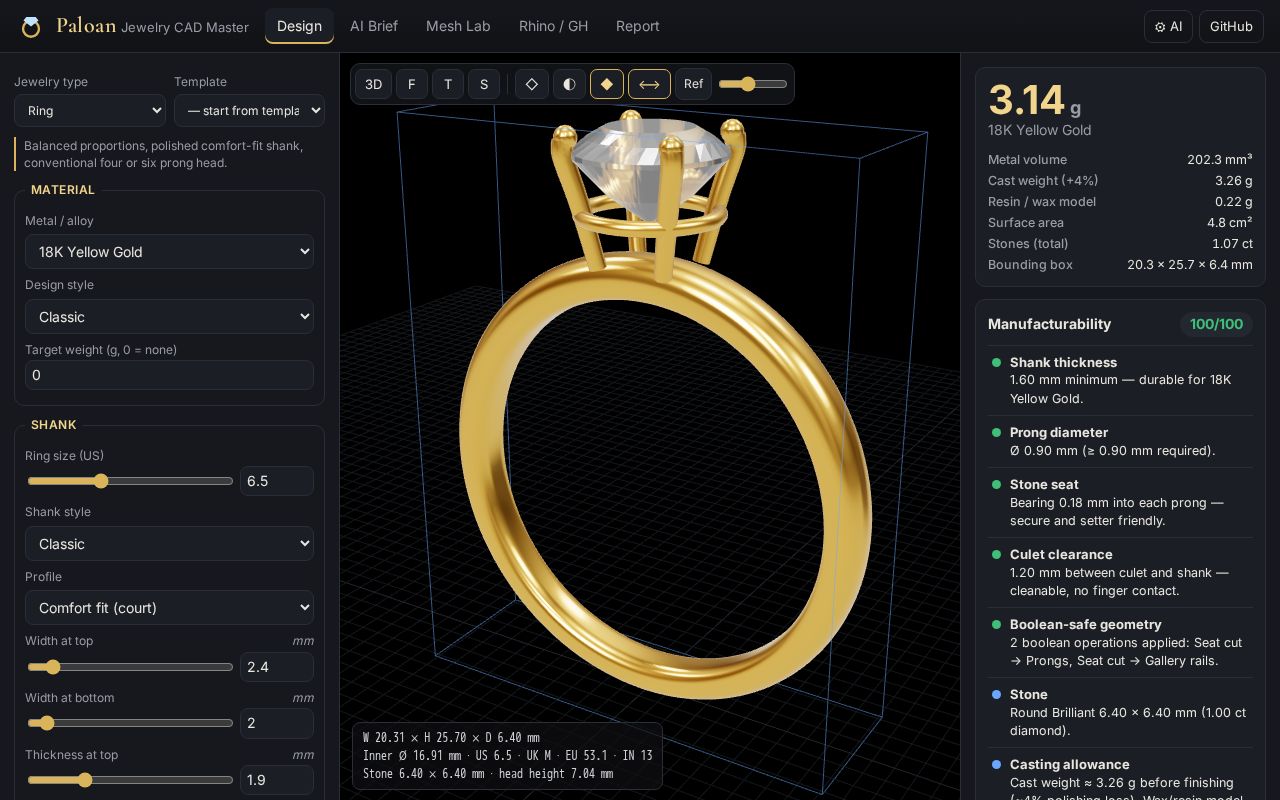1280x800 pixels.
Task: Toggle the filled gold diamond icon
Action: point(607,84)
